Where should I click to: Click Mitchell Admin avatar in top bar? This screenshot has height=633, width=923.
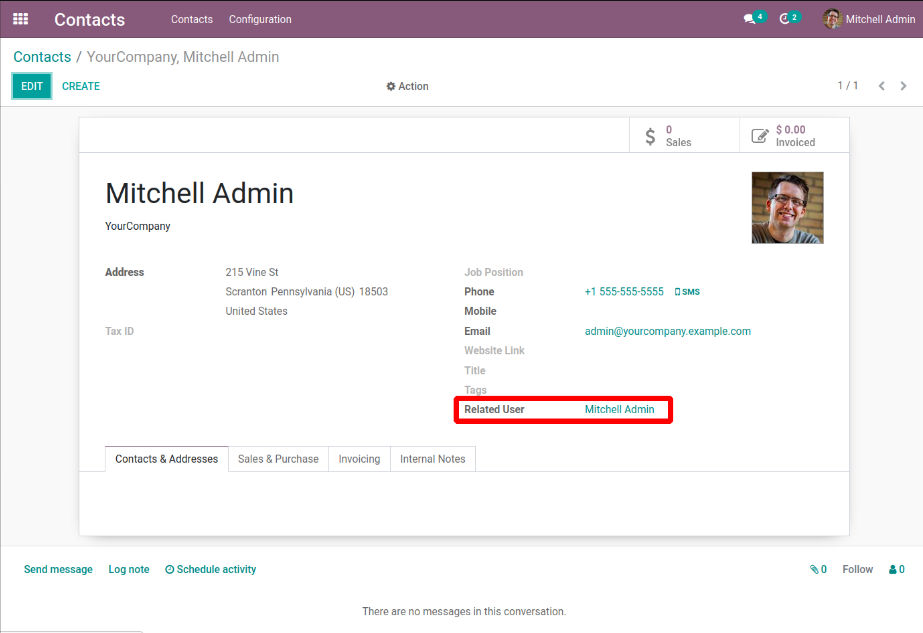pos(832,19)
